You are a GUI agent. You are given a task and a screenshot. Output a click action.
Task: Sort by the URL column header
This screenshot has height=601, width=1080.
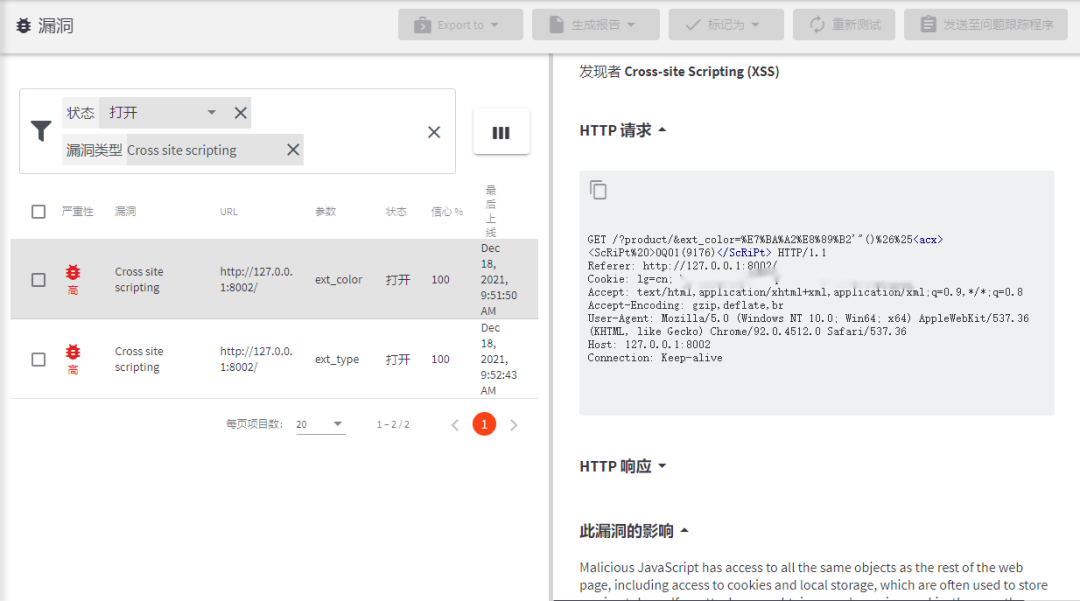[x=229, y=211]
